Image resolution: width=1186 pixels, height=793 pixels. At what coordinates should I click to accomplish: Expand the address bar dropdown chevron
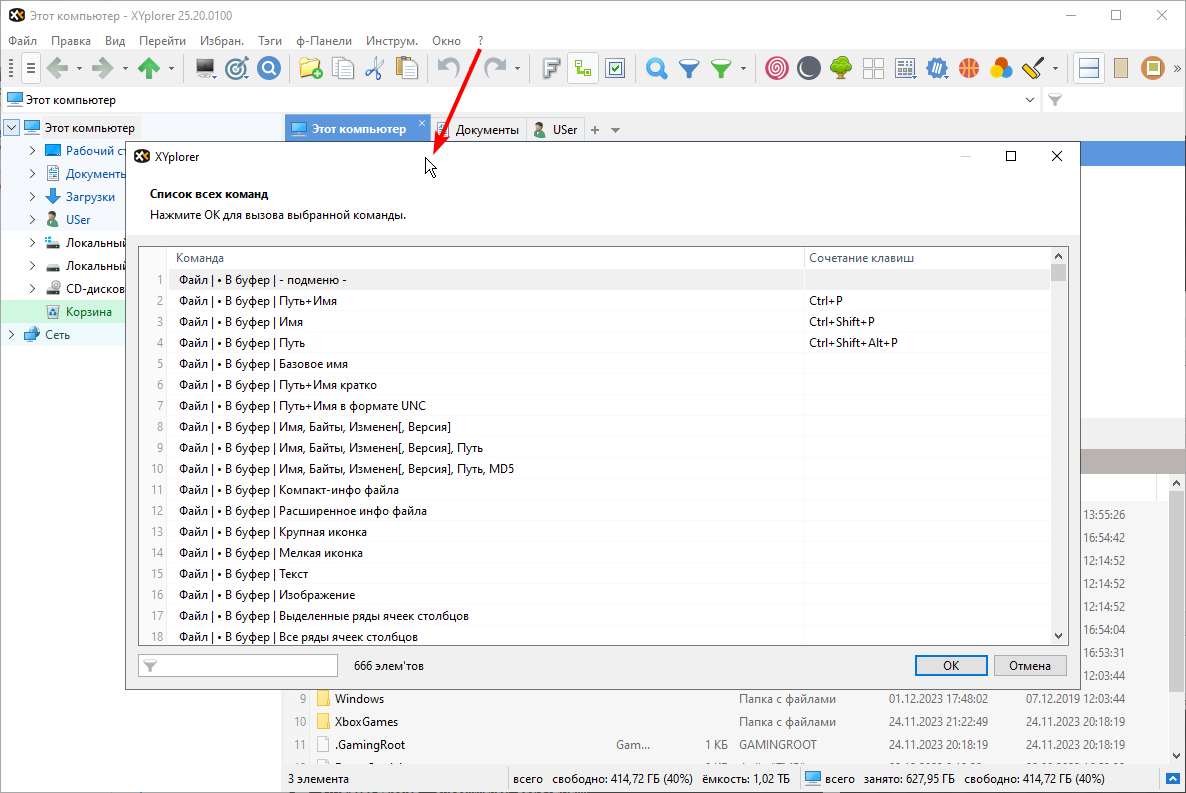point(1029,100)
